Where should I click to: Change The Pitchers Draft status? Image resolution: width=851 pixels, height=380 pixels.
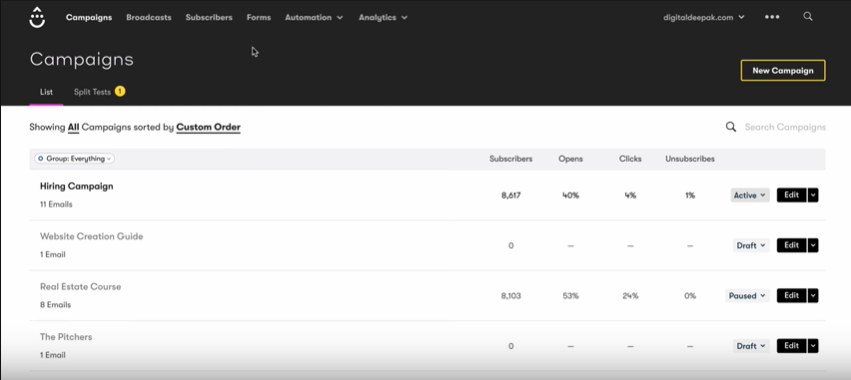tap(751, 346)
